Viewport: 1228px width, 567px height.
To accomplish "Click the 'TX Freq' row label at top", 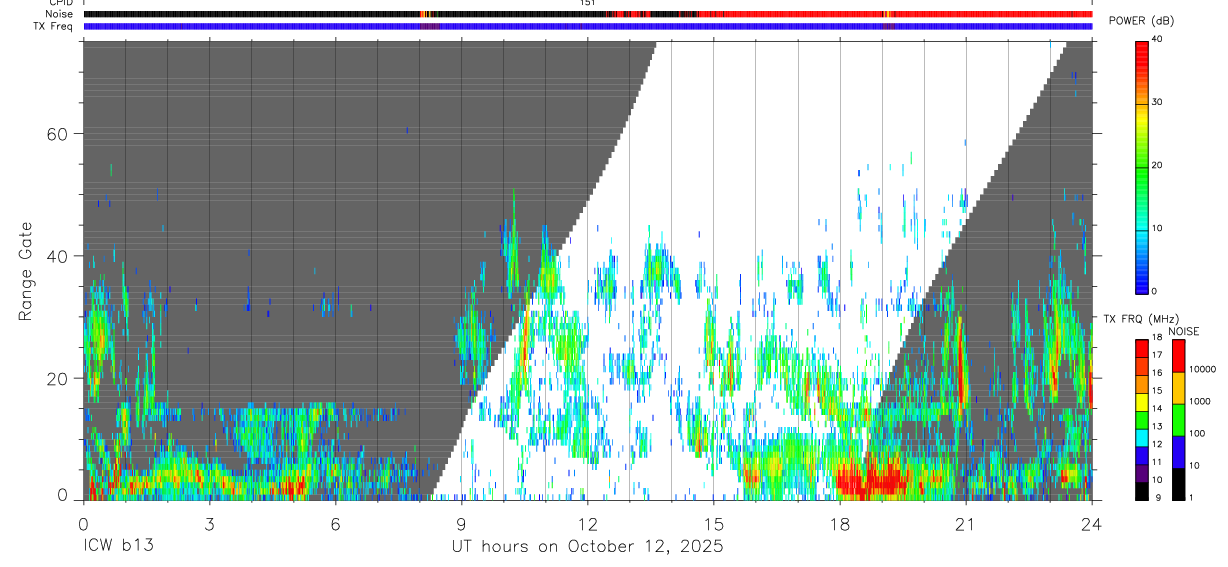I will pos(55,26).
